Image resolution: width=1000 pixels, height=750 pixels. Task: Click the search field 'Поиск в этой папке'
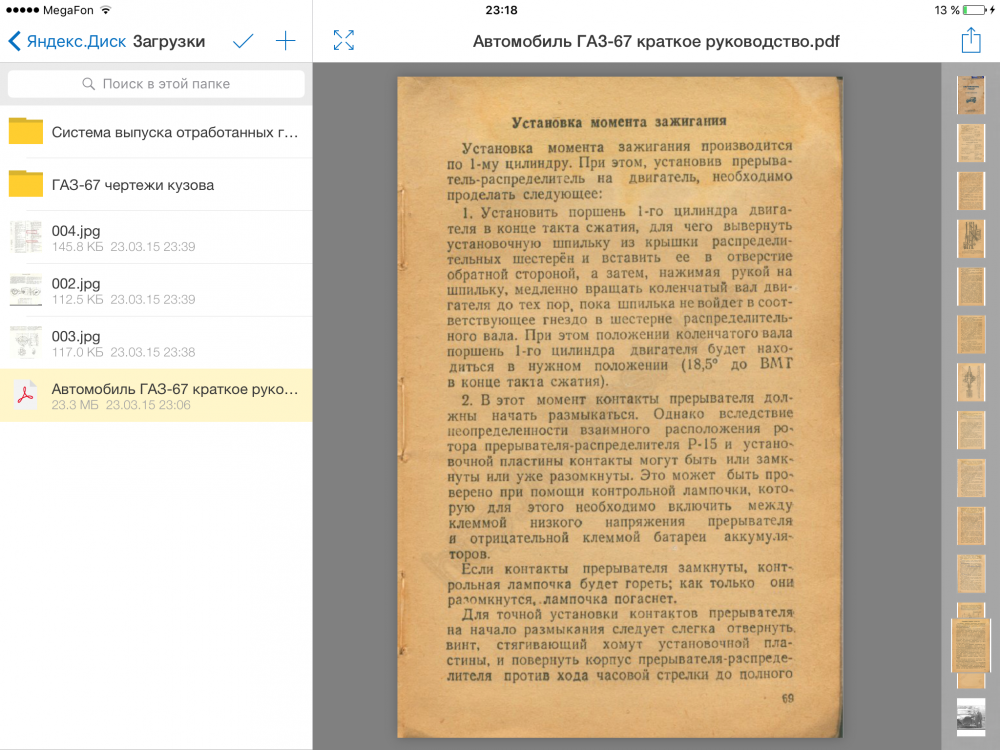click(156, 84)
